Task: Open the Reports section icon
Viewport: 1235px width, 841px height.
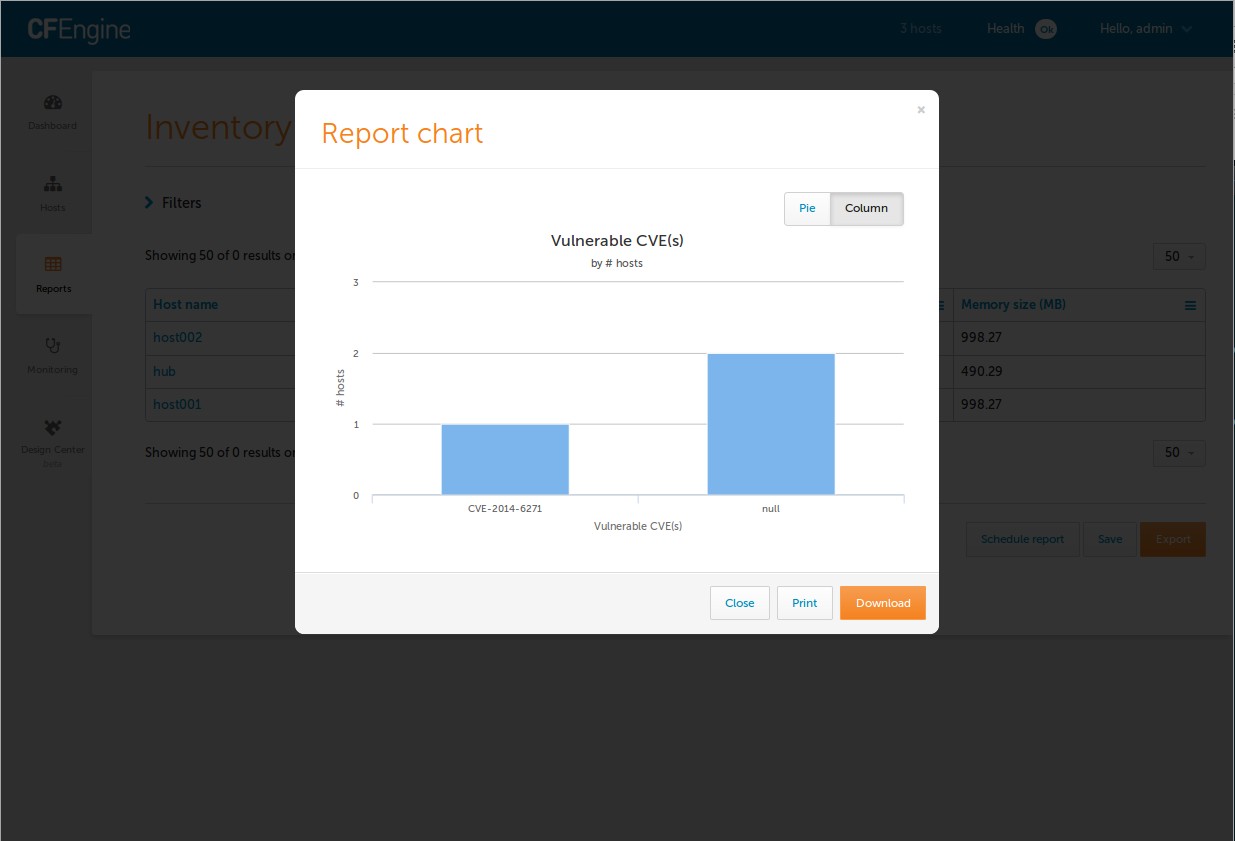Action: (x=52, y=272)
